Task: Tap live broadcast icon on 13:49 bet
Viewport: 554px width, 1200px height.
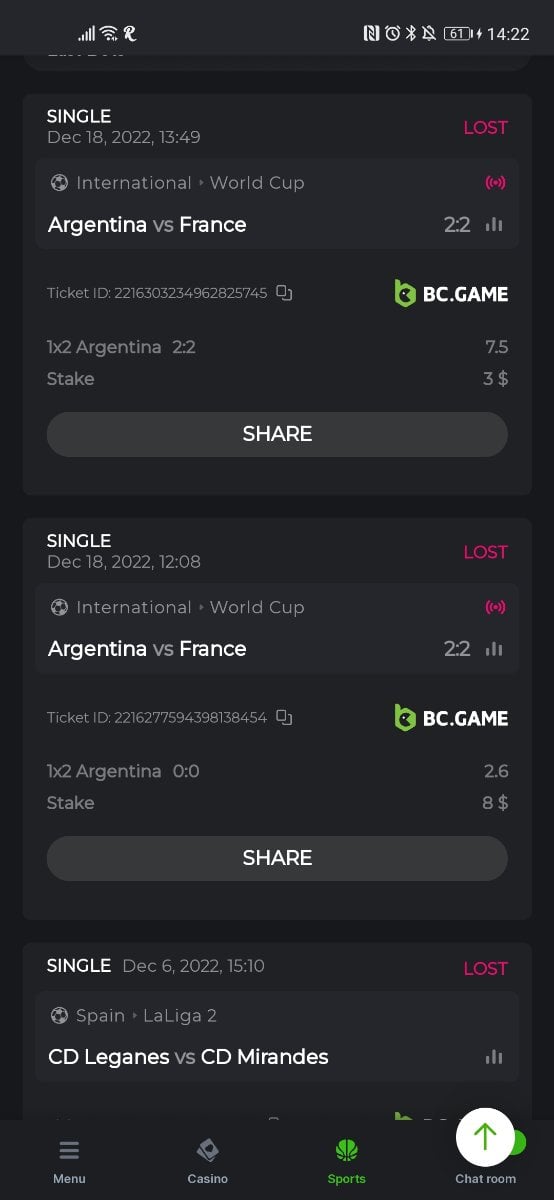Action: [495, 183]
